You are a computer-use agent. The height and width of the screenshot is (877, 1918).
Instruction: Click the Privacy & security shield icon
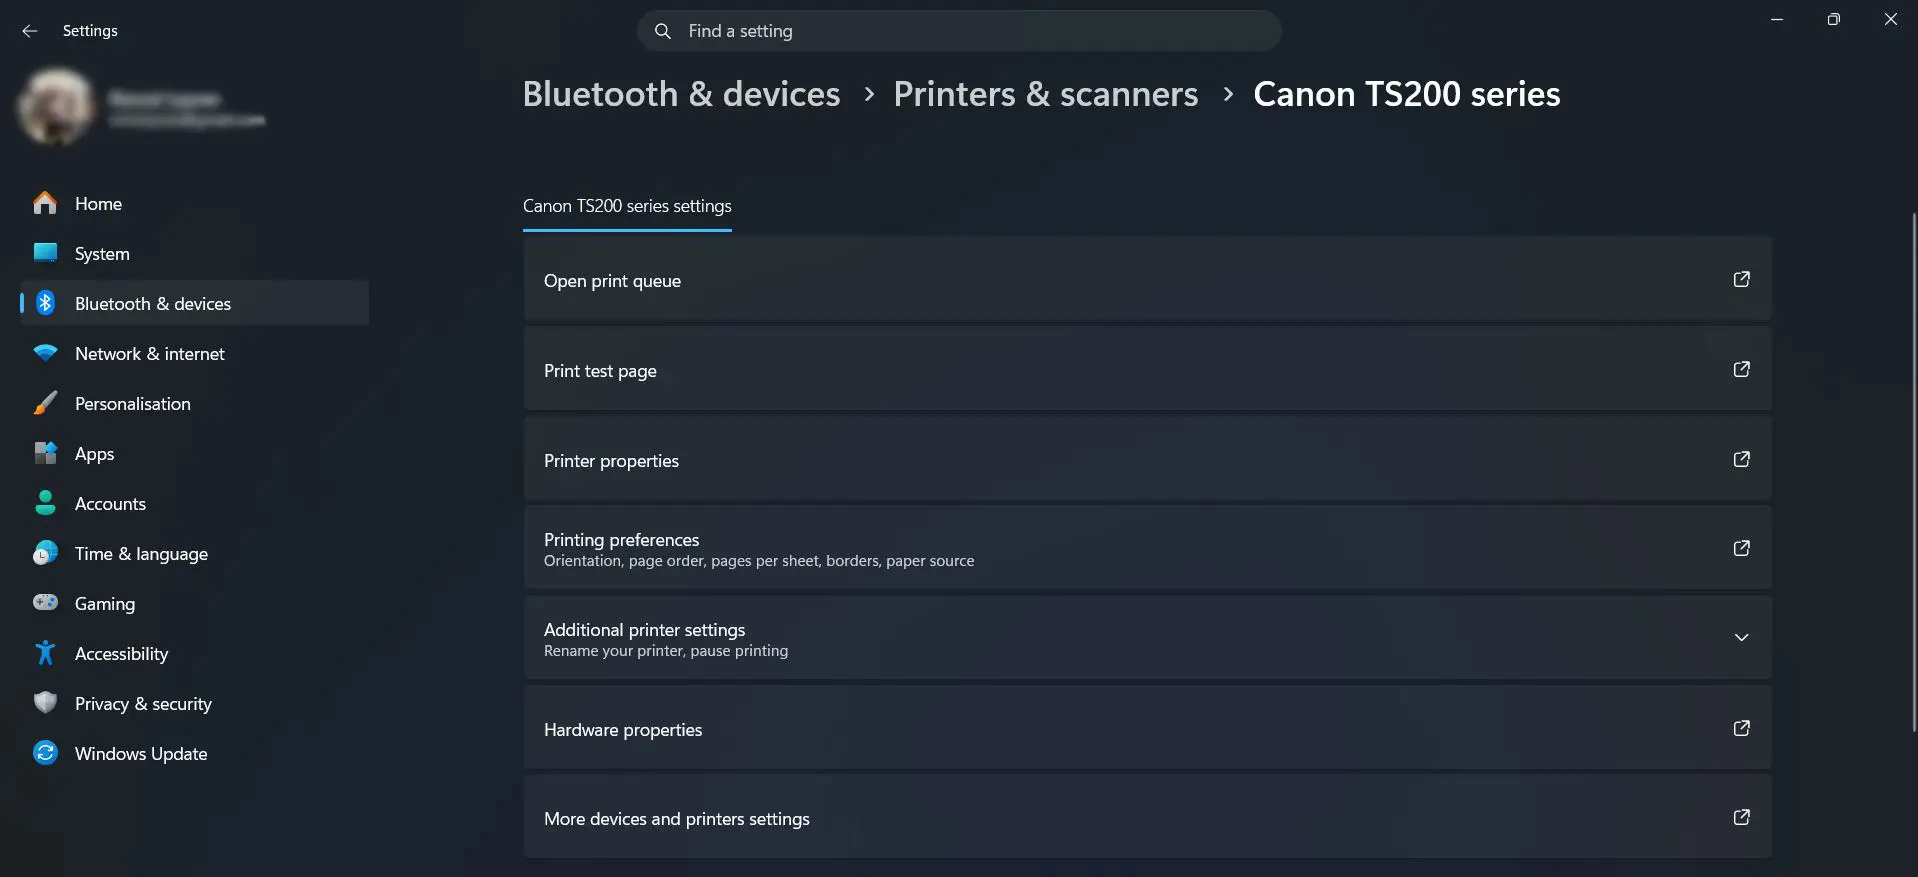point(45,703)
